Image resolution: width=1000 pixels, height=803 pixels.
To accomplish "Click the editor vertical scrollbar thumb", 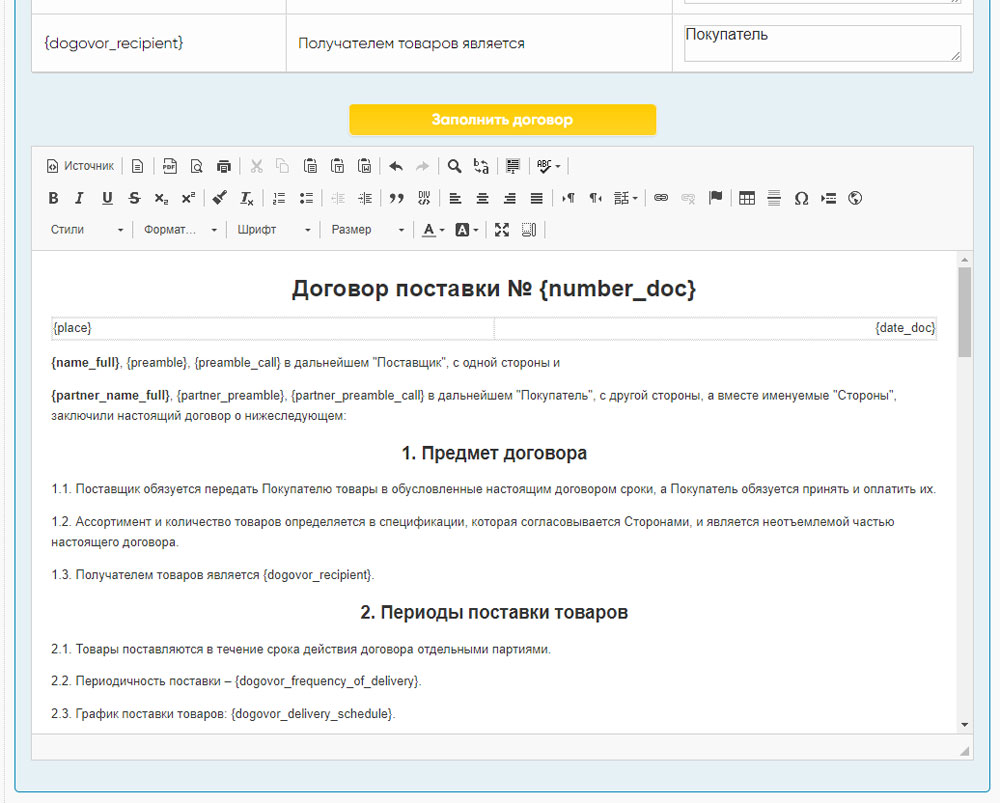I will (964, 312).
